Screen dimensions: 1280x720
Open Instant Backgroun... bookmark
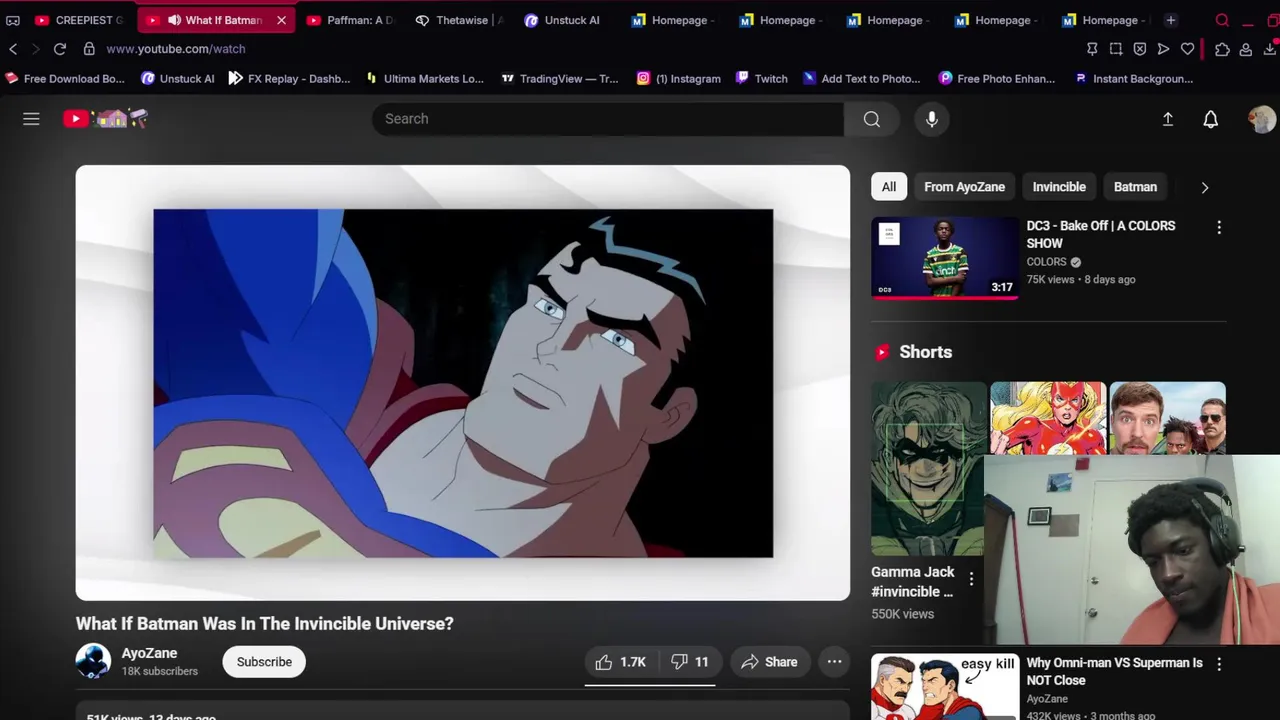1133,79
